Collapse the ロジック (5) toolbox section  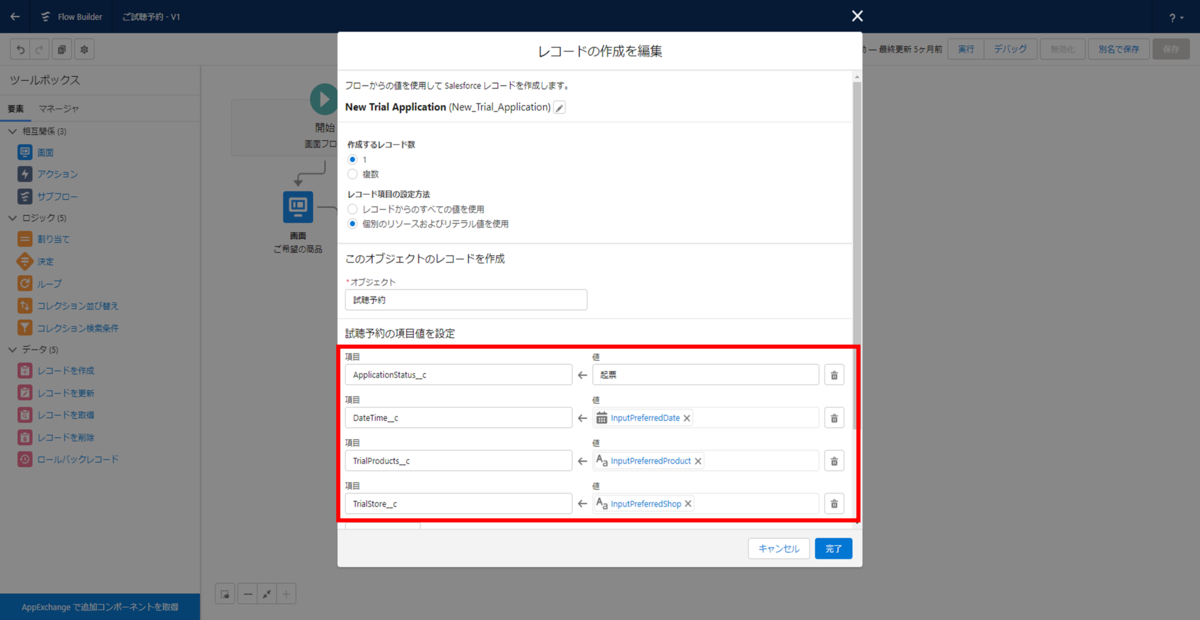(12, 218)
